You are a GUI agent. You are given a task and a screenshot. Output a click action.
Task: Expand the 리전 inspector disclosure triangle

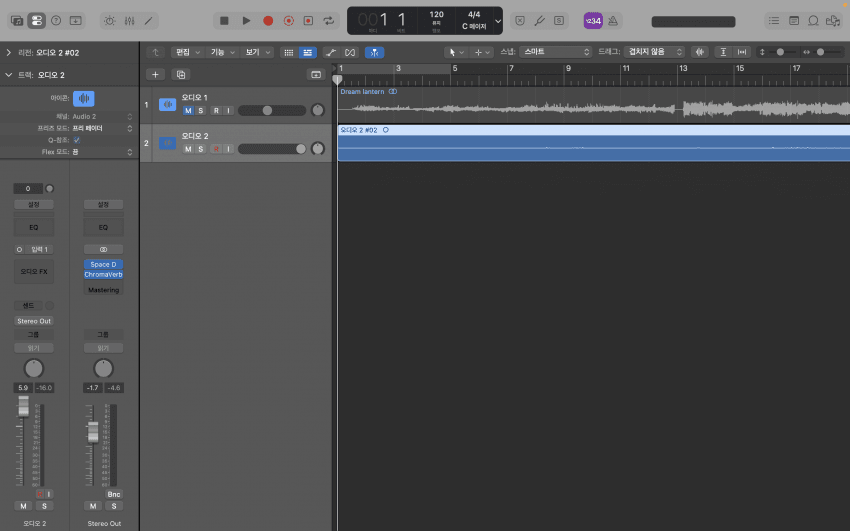point(9,52)
